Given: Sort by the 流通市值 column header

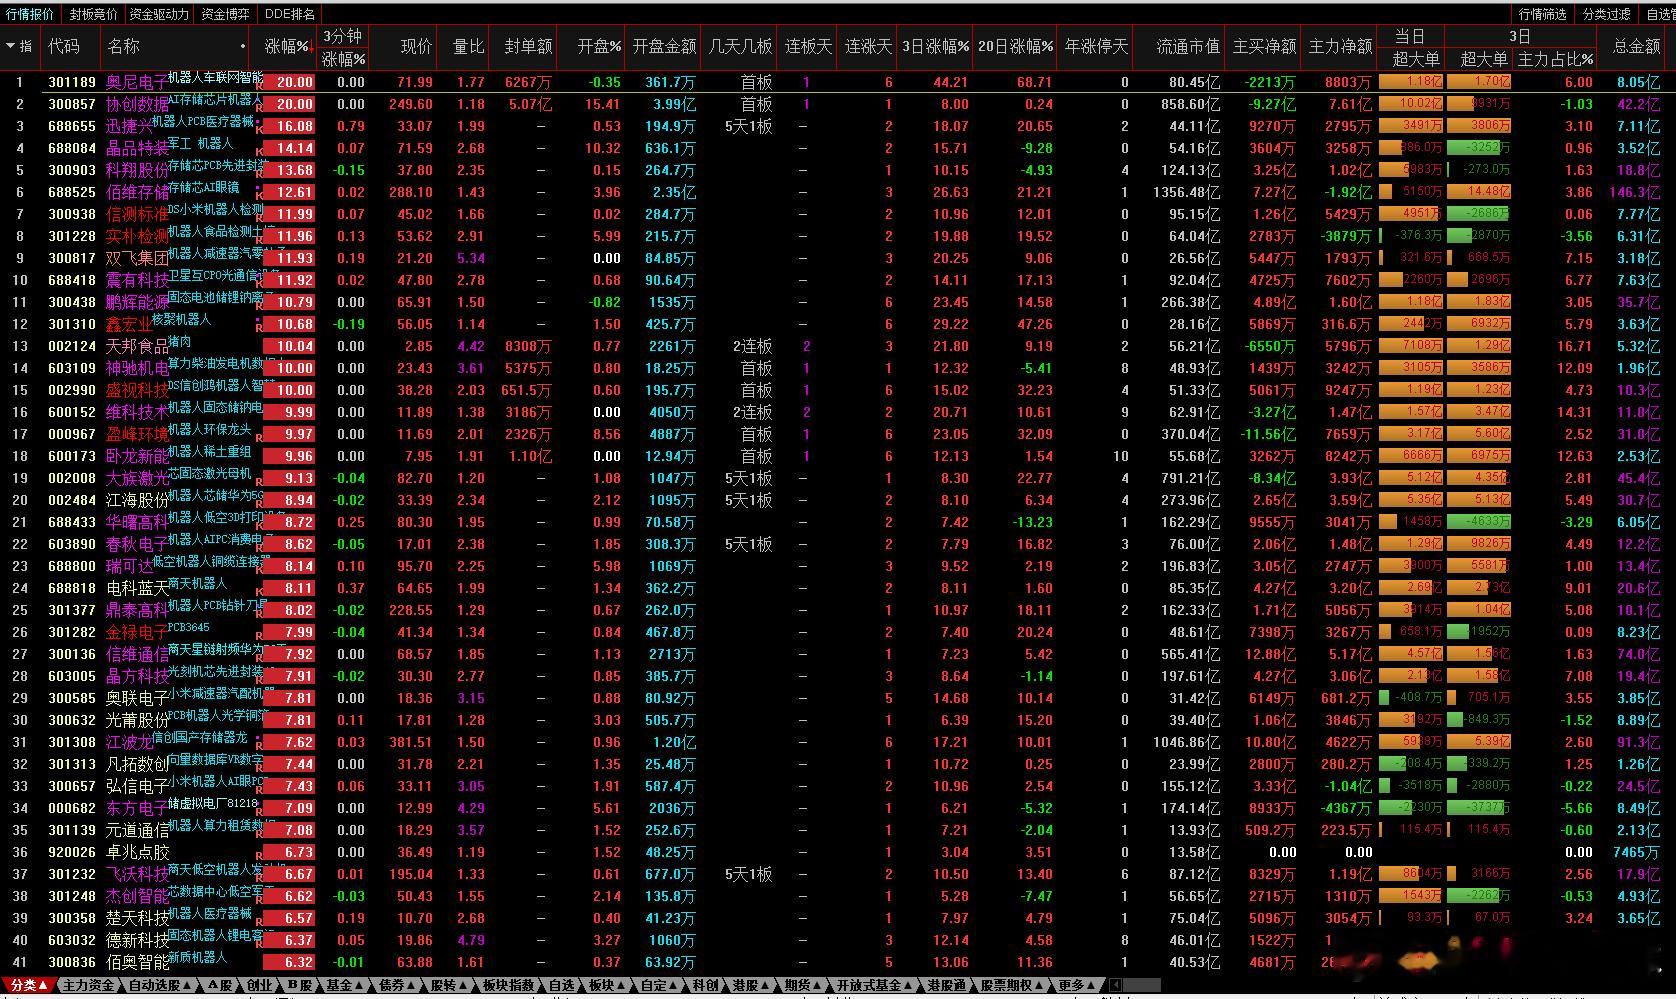Looking at the screenshot, I should (1188, 46).
